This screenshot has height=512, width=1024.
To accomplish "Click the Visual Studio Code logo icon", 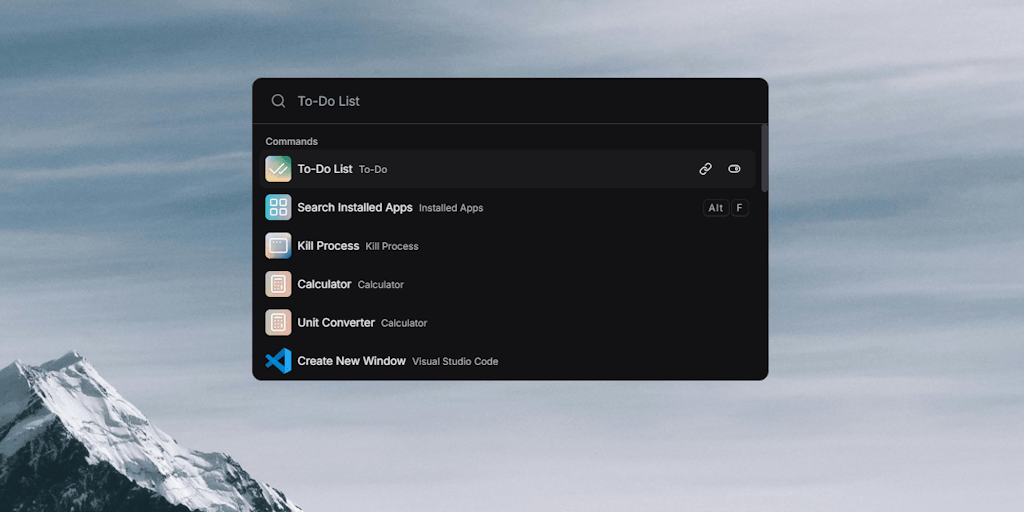I will [278, 361].
